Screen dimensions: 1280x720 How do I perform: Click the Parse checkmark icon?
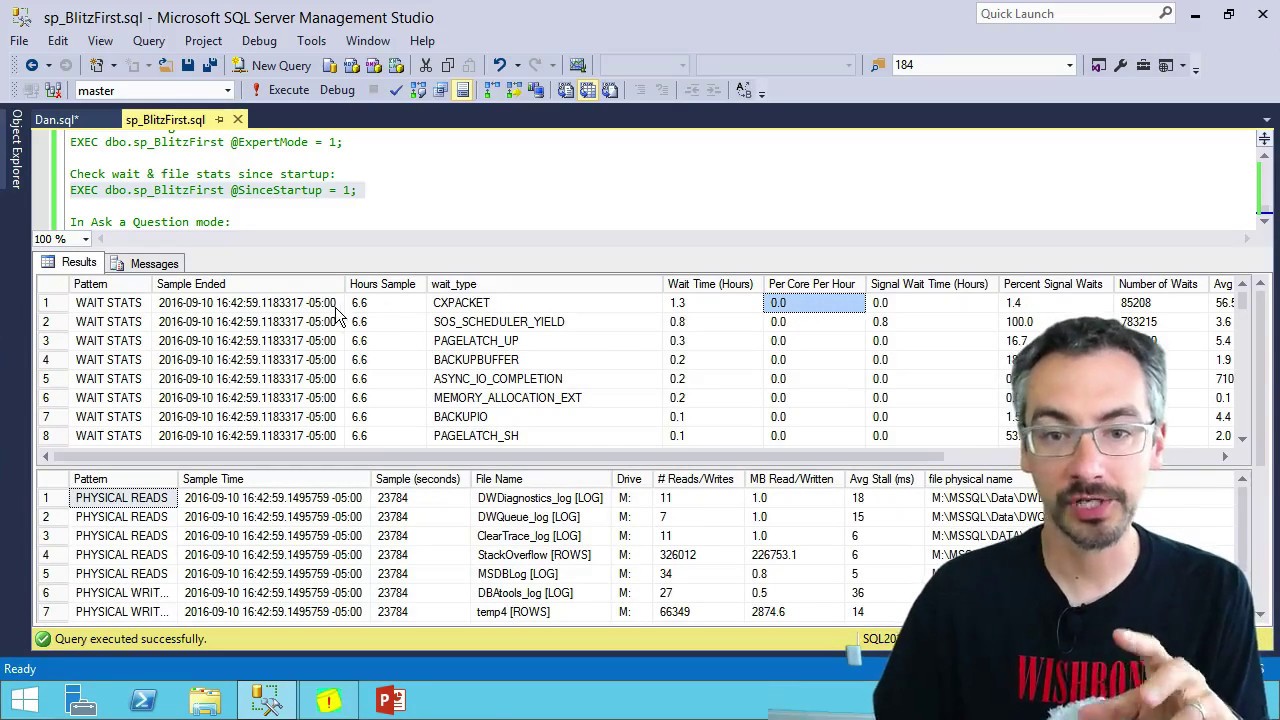pyautogui.click(x=396, y=90)
